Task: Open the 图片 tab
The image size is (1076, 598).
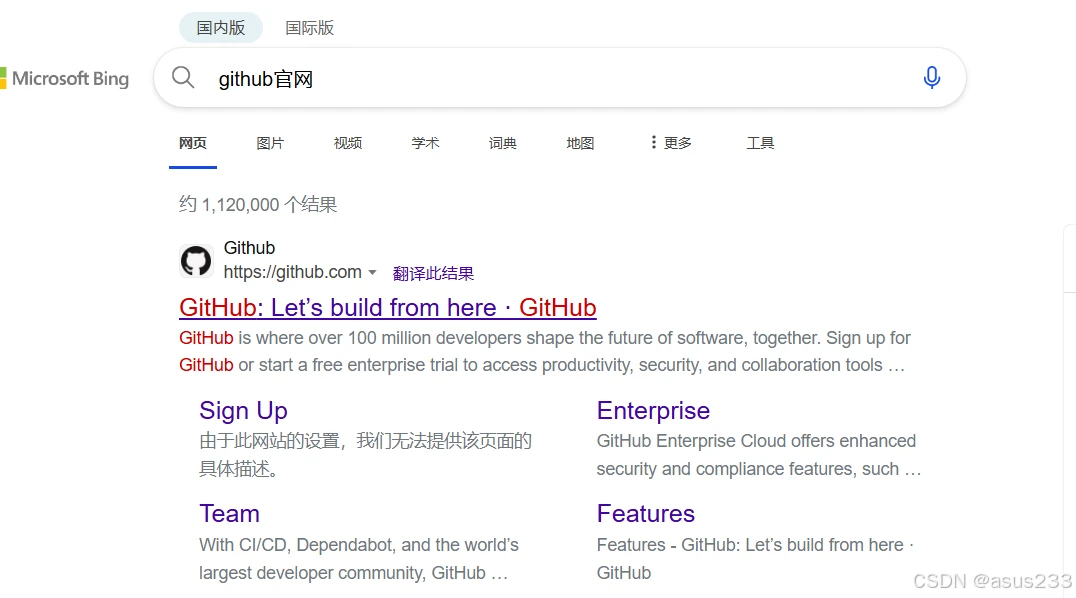Action: coord(270,143)
